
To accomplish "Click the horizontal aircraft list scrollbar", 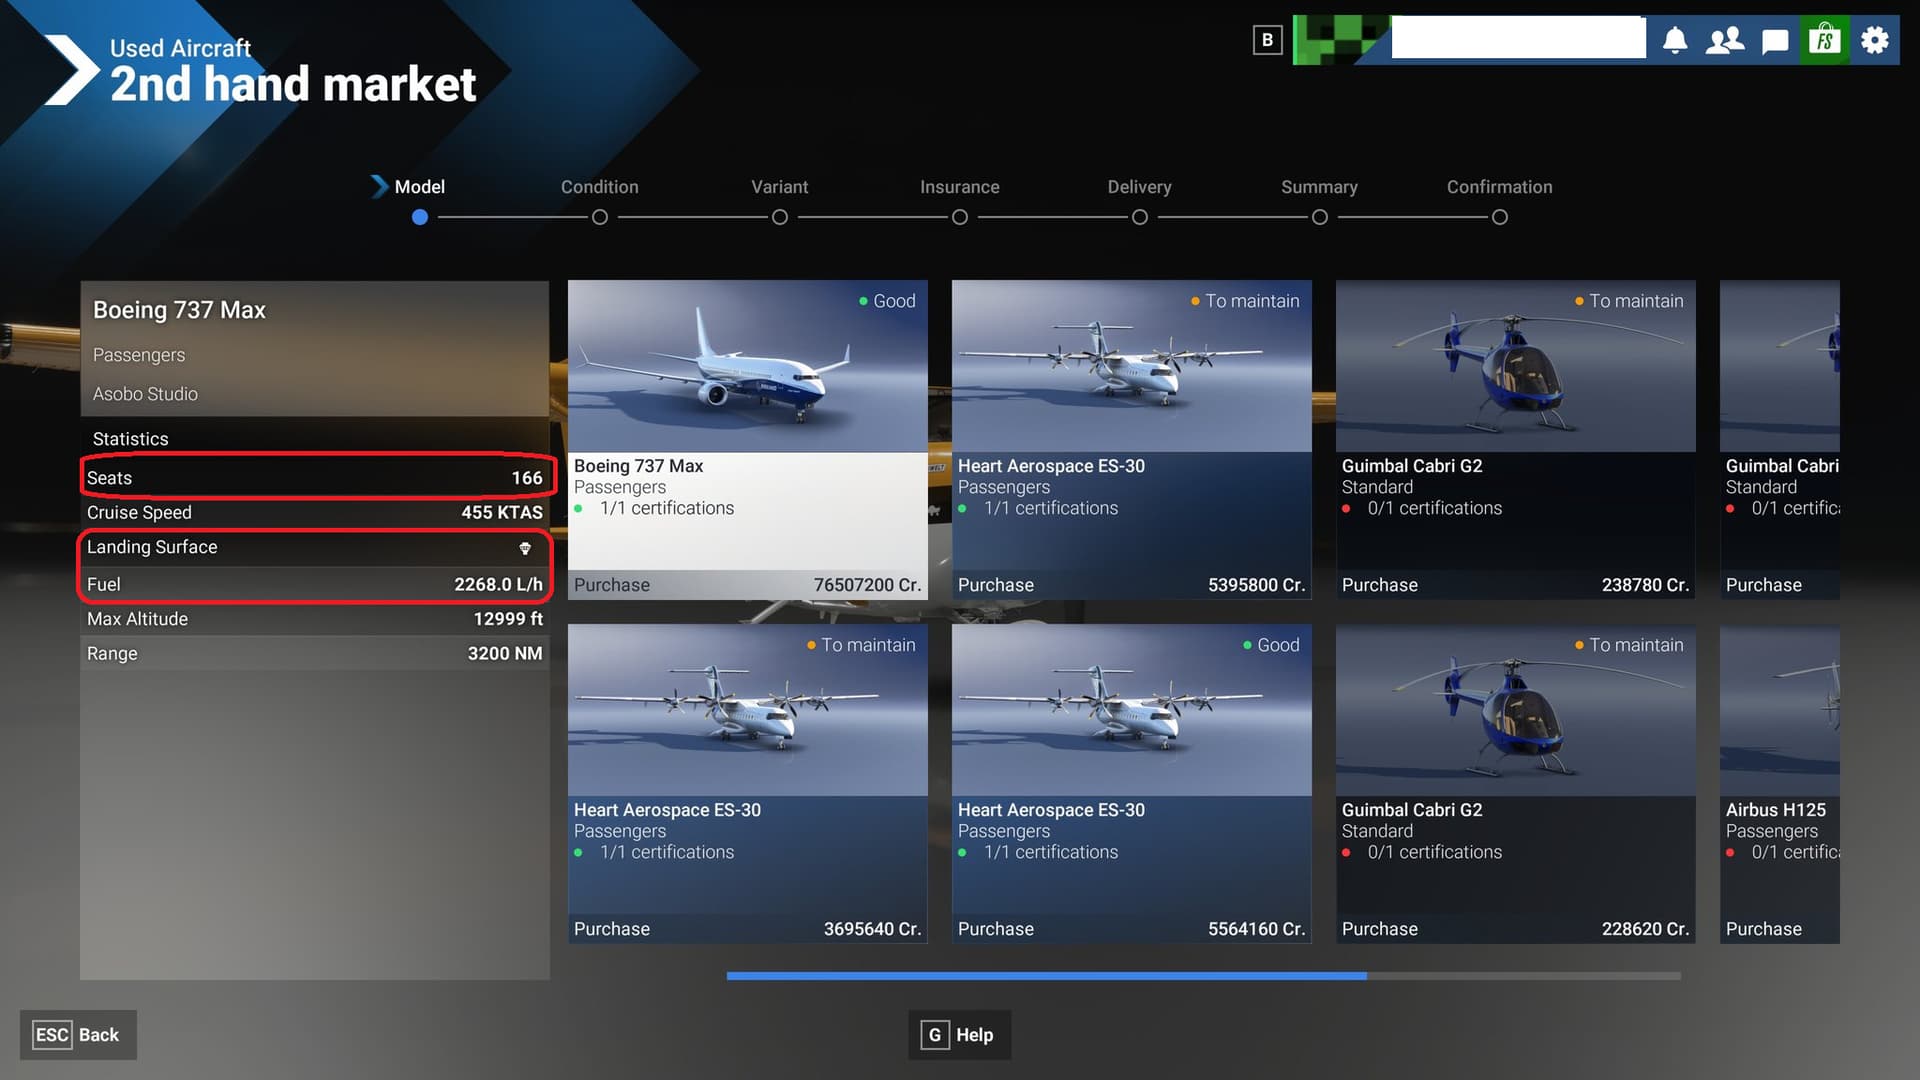I will [1204, 975].
